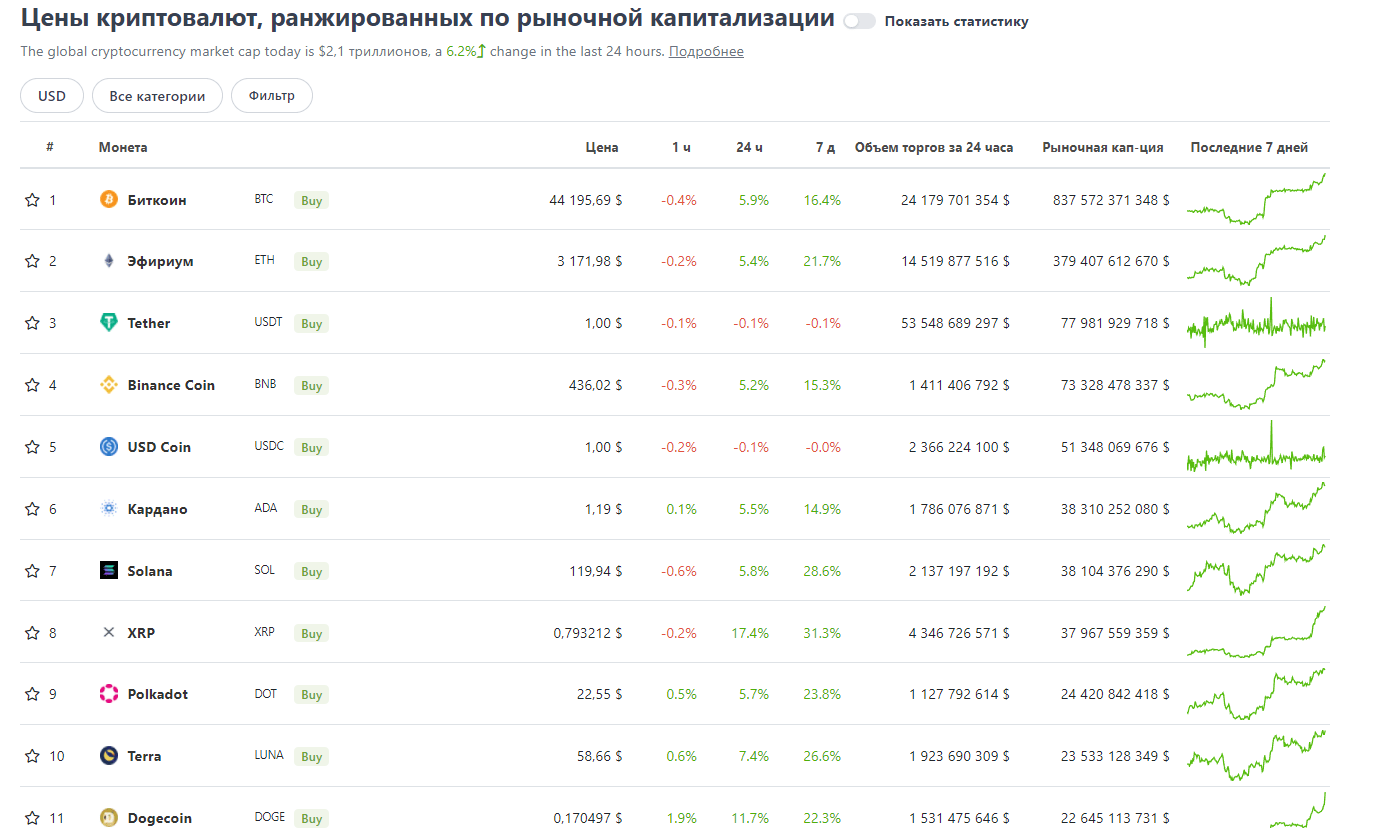Sort by the '#' rank column
Viewport: 1381px width, 828px height.
(x=49, y=147)
